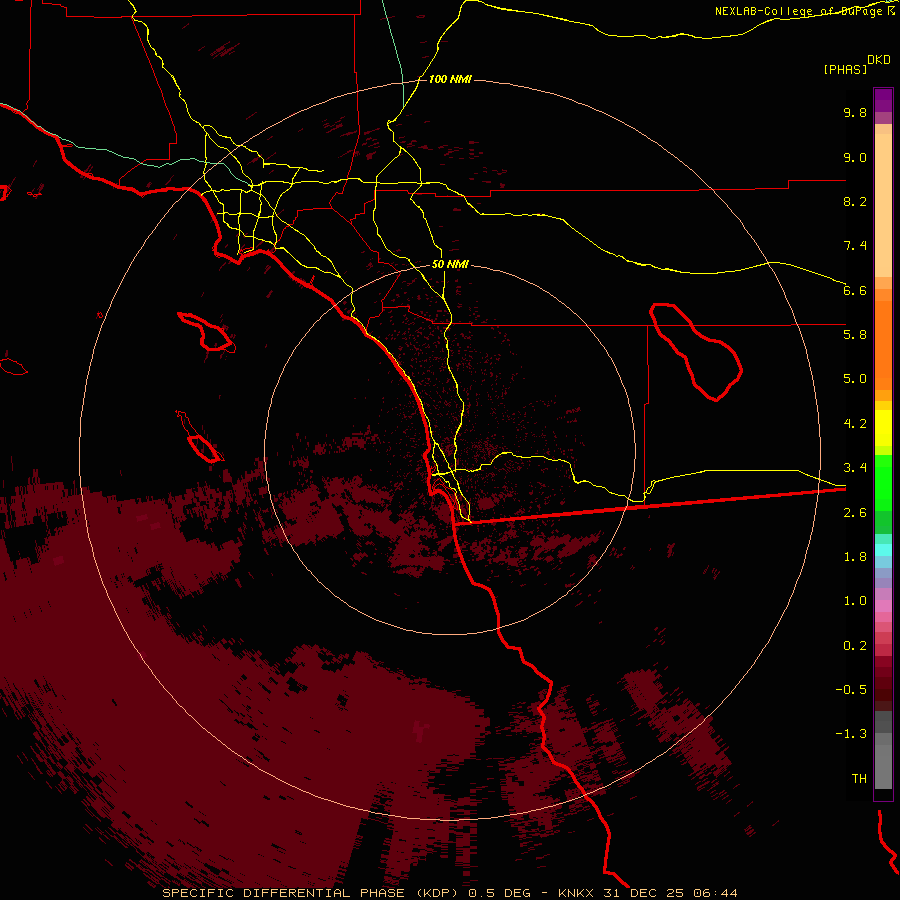Click the "DKD" legend heading
This screenshot has width=900, height=900.
[x=879, y=60]
